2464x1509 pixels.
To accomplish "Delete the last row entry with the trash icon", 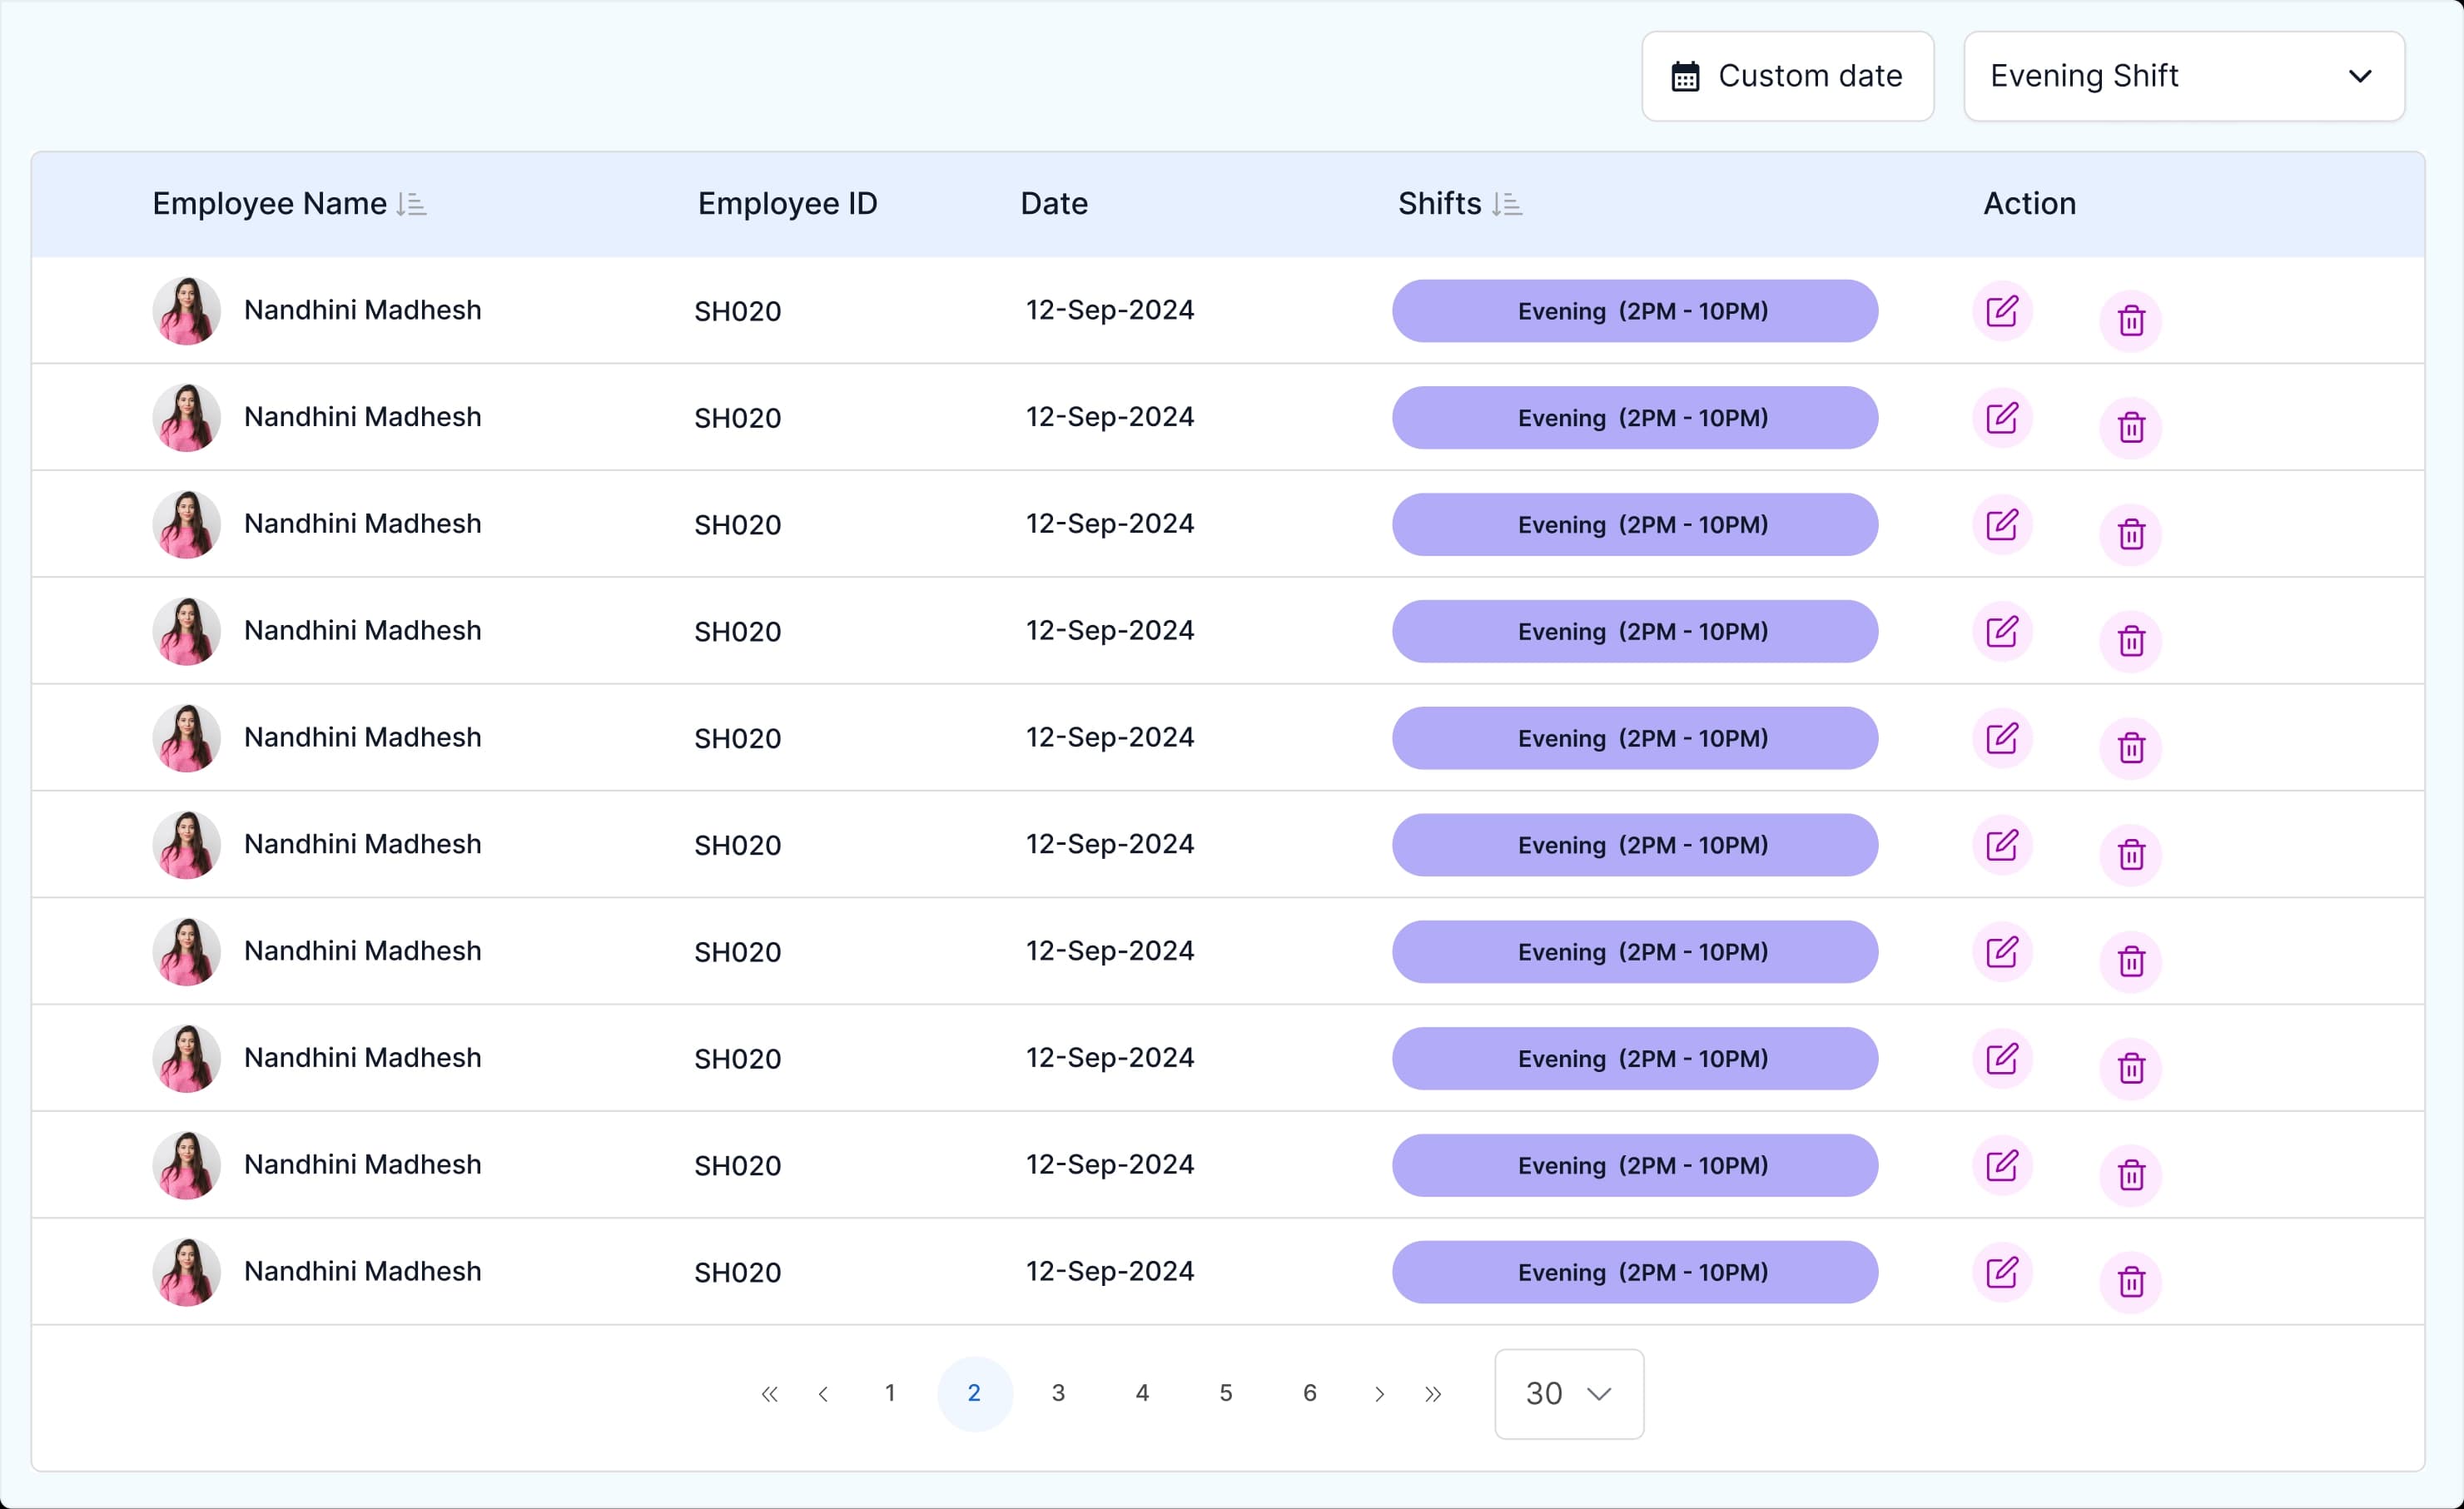I will pyautogui.click(x=2131, y=1281).
